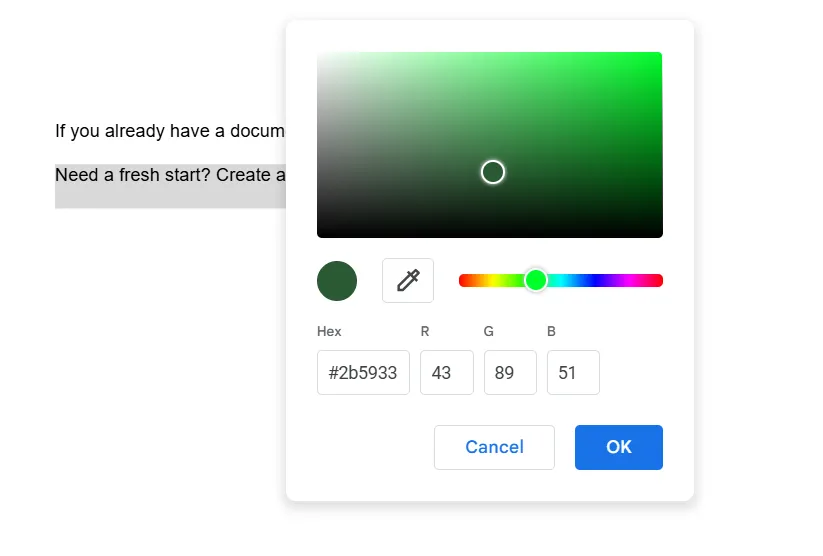Viewport: 823px width, 556px height.
Task: Select the B value field showing 51
Action: (x=573, y=372)
